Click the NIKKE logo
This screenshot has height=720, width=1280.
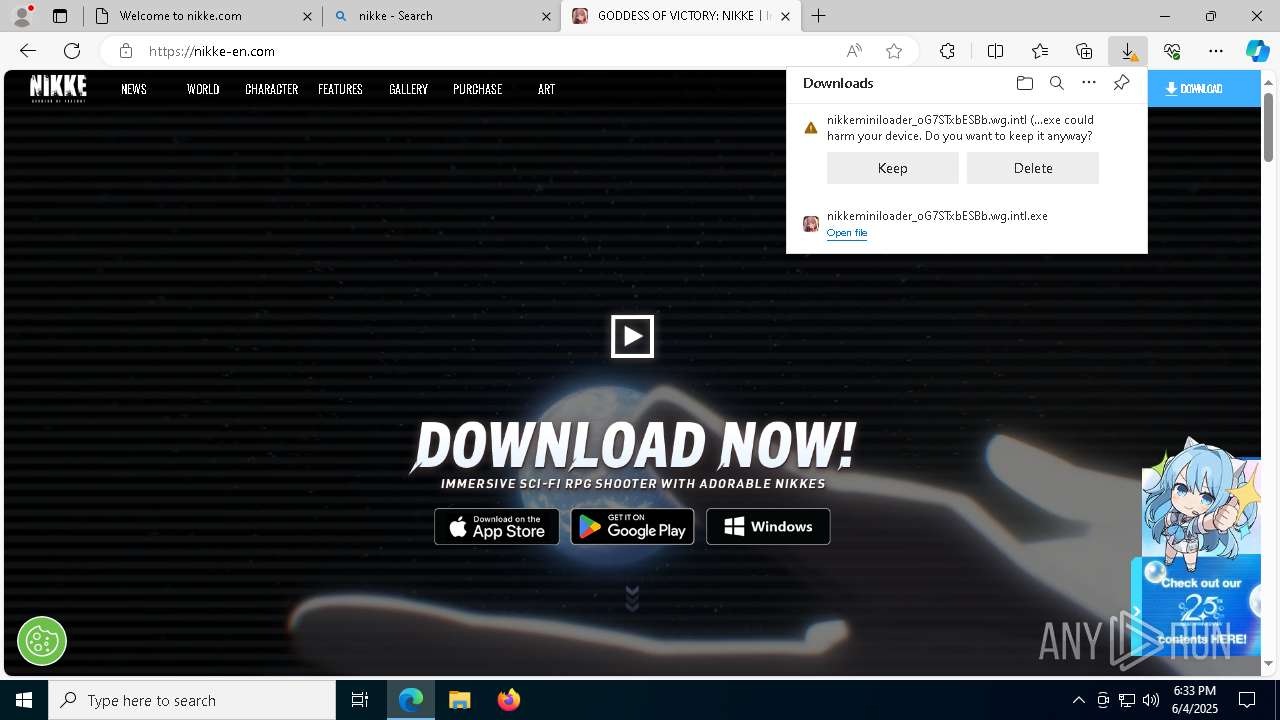[58, 88]
